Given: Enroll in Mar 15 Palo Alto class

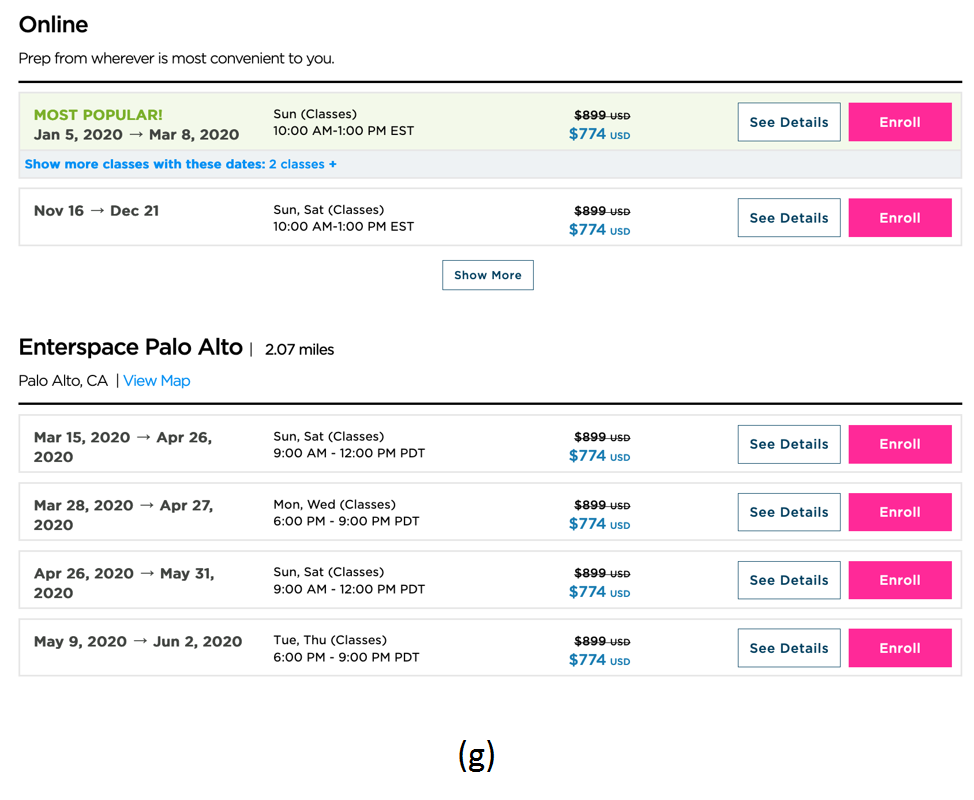Looking at the screenshot, I should [899, 444].
